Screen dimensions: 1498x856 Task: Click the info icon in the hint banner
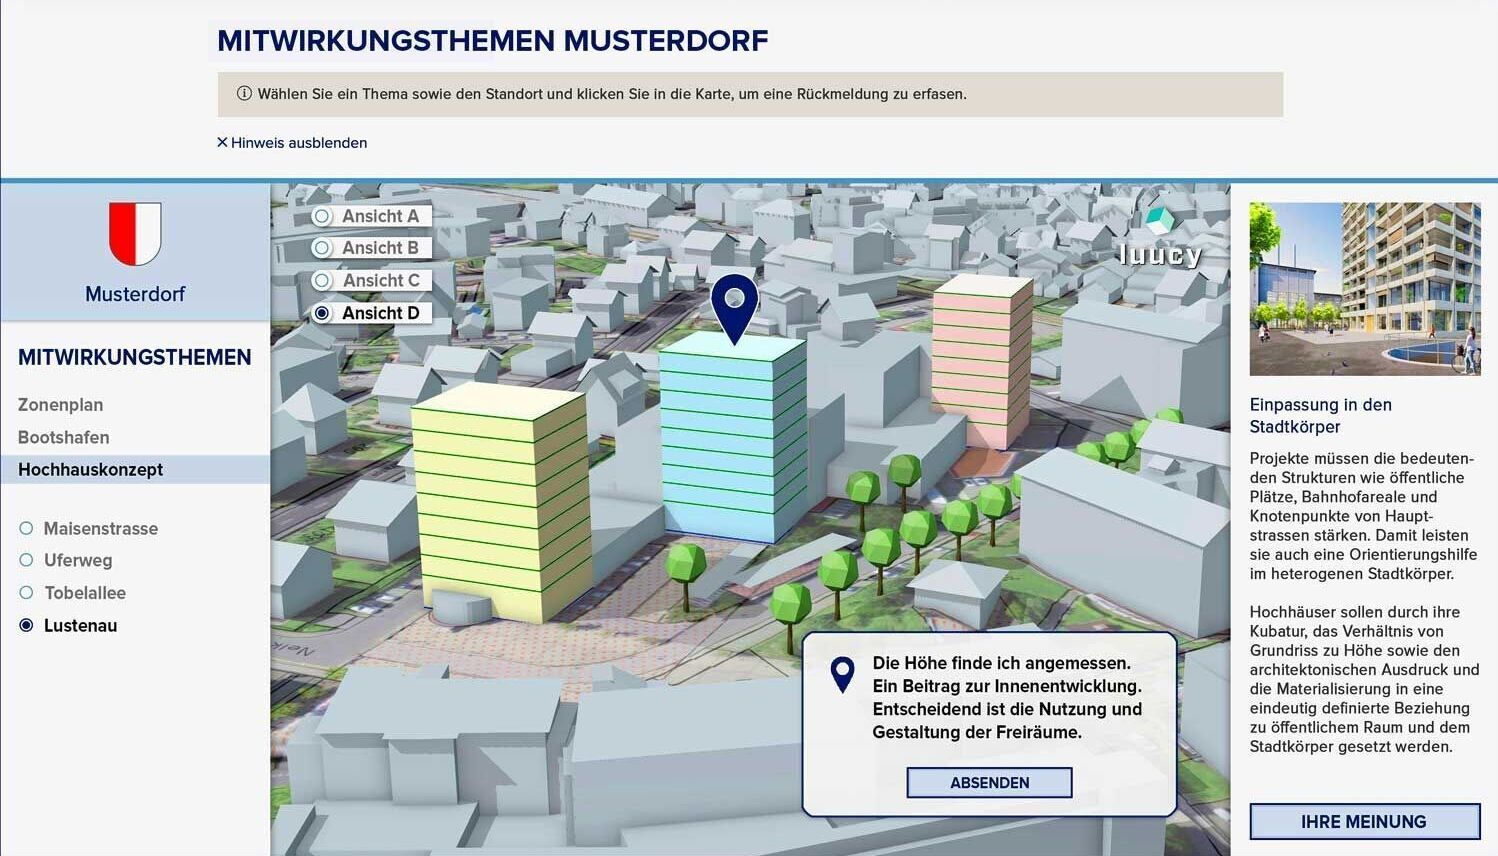point(244,94)
